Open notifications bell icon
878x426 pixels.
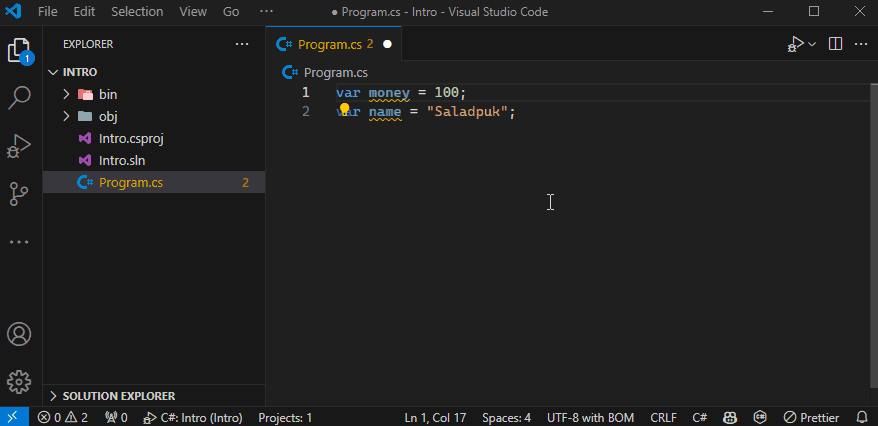862,418
